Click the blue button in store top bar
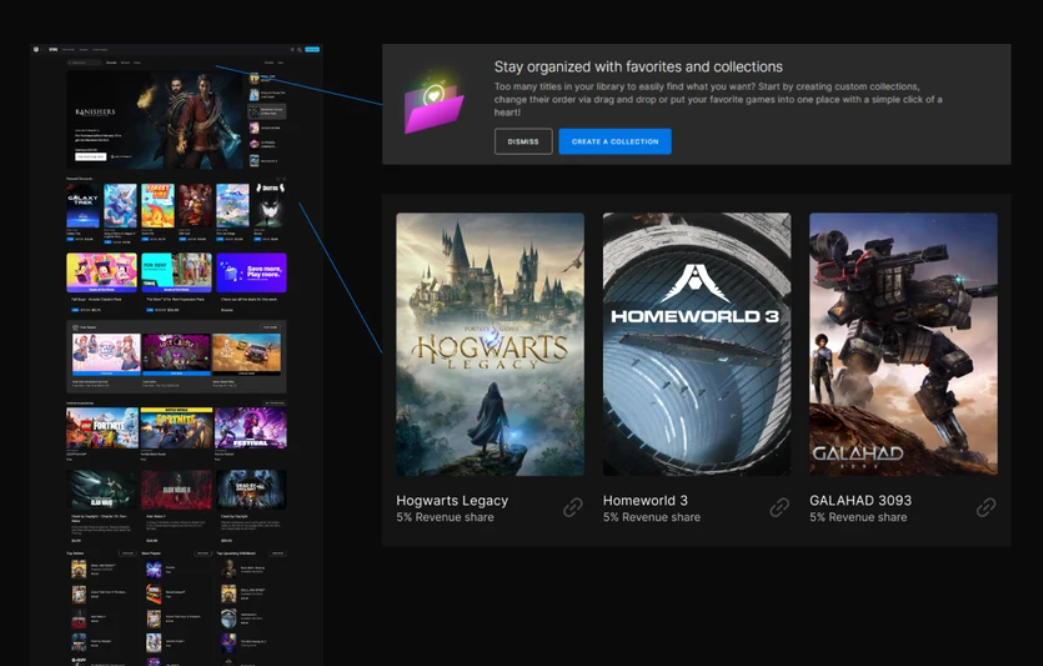Screen dimensions: 1043x666 [x=312, y=49]
